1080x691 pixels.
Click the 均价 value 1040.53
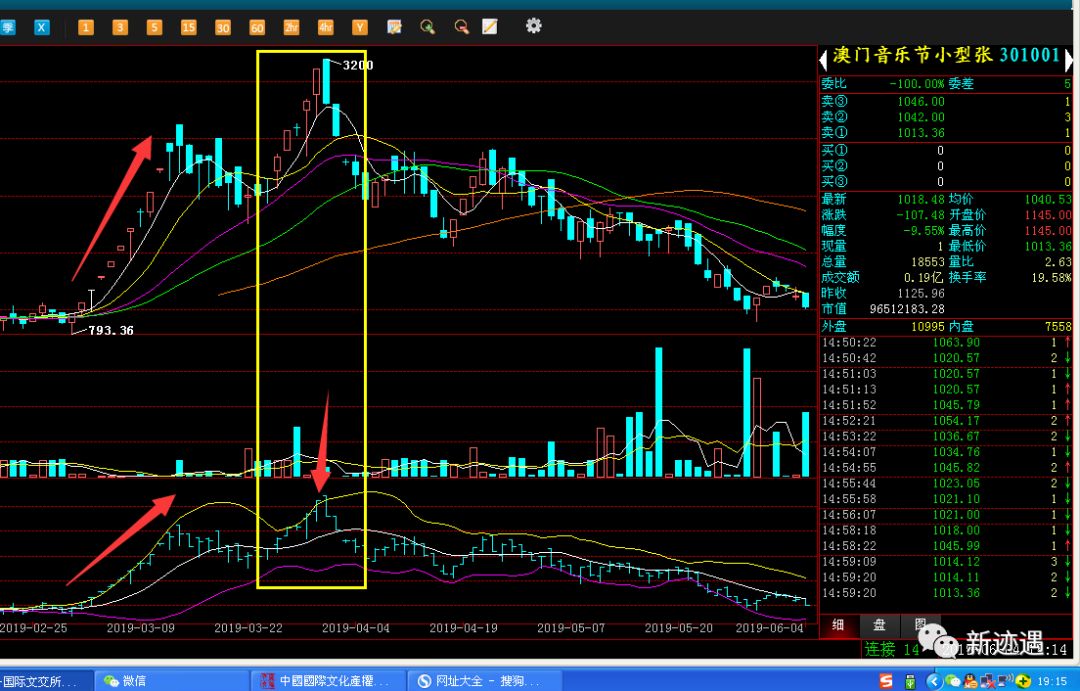pyautogui.click(x=1048, y=199)
